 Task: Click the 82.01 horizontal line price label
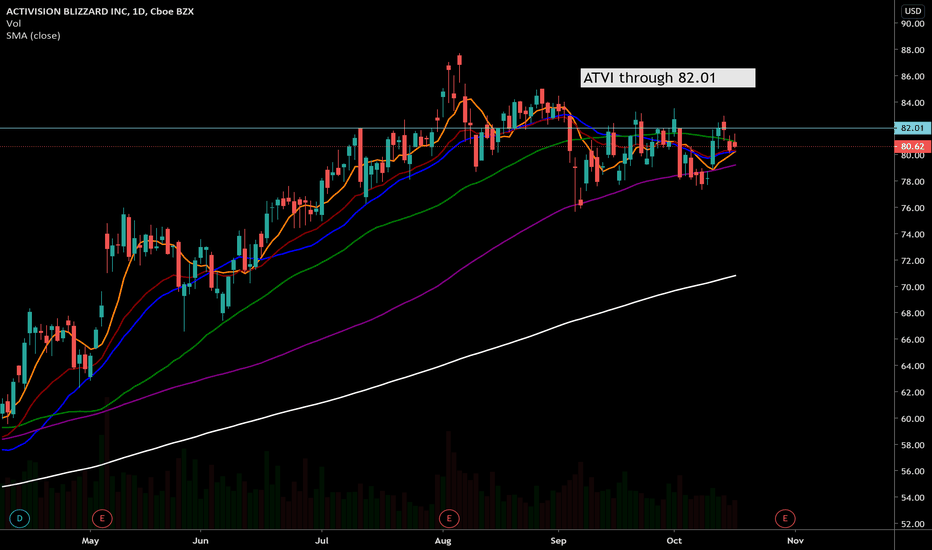pos(912,128)
